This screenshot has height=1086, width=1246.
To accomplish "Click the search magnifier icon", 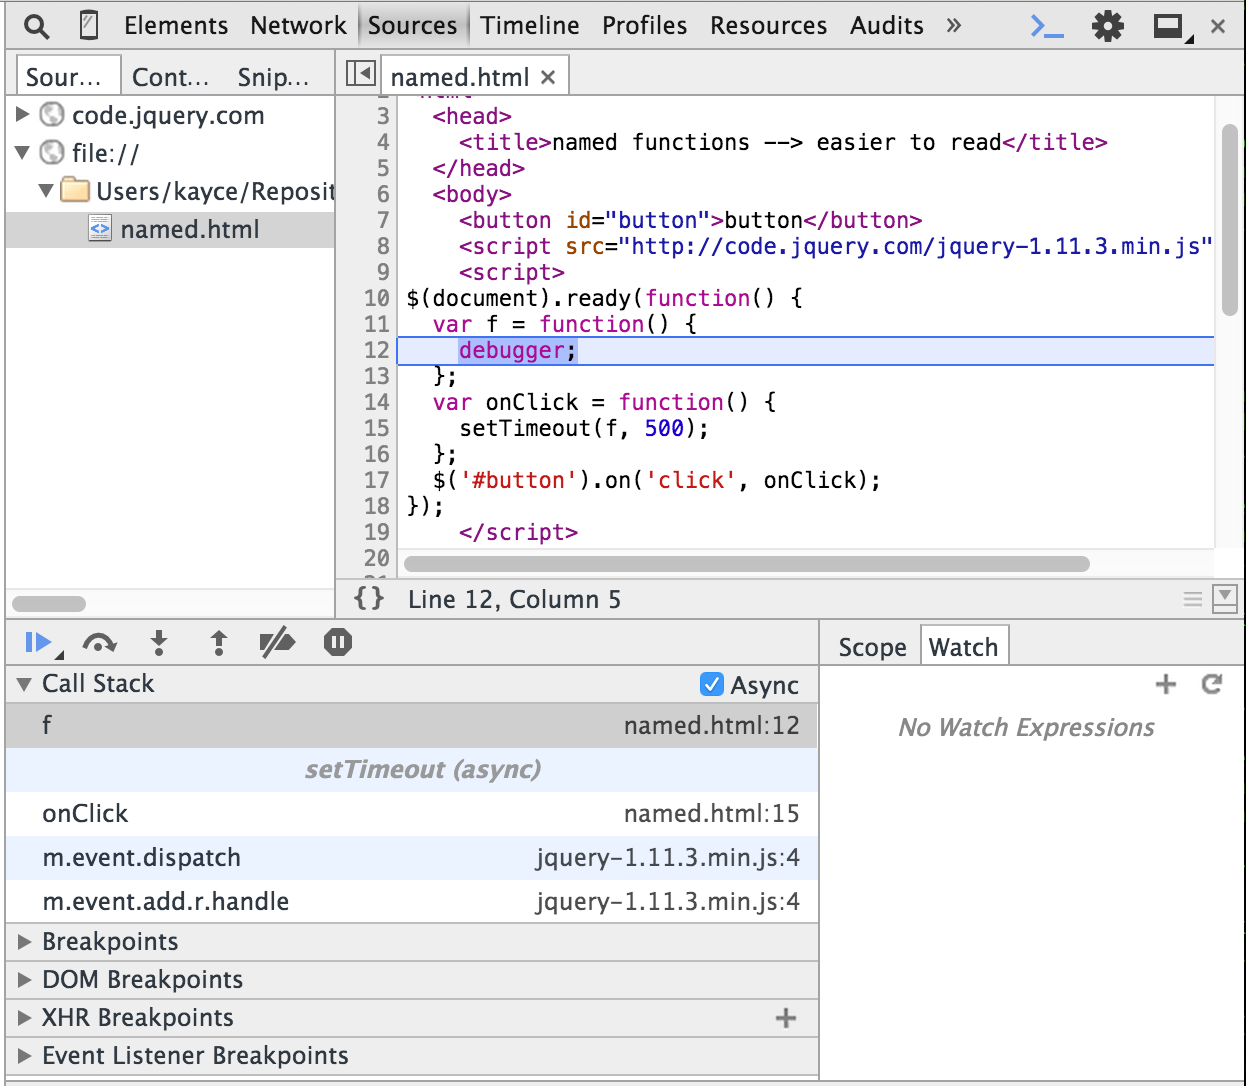I will coord(36,26).
